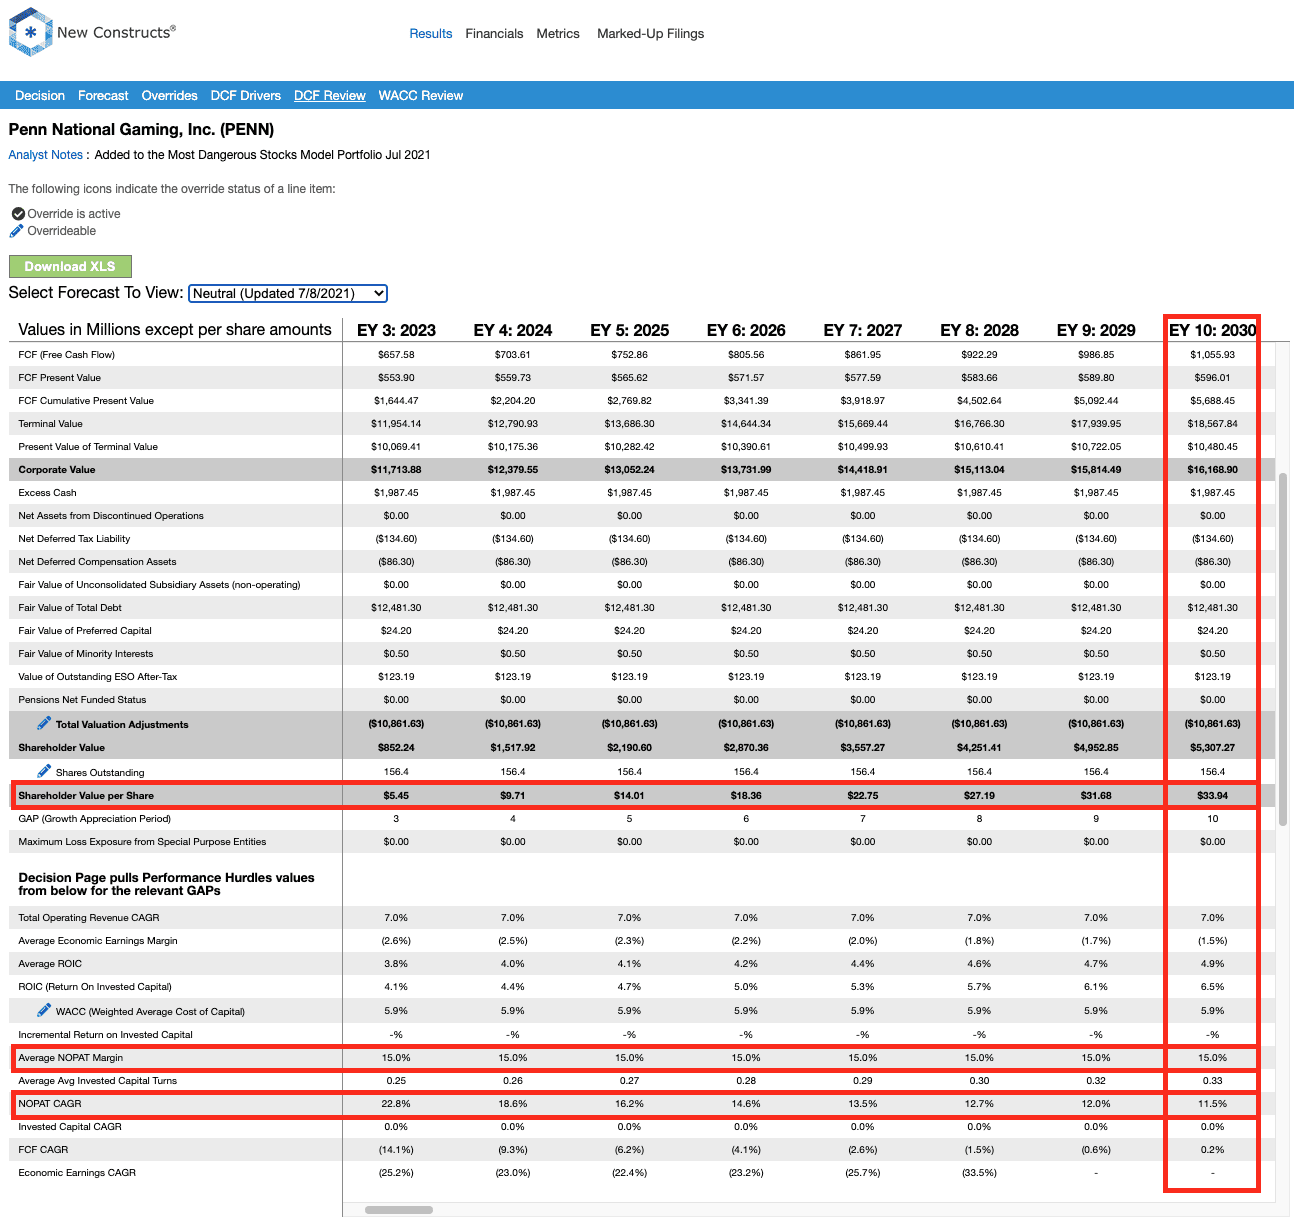The image size is (1294, 1222).
Task: Open the Results tab
Action: [x=431, y=34]
